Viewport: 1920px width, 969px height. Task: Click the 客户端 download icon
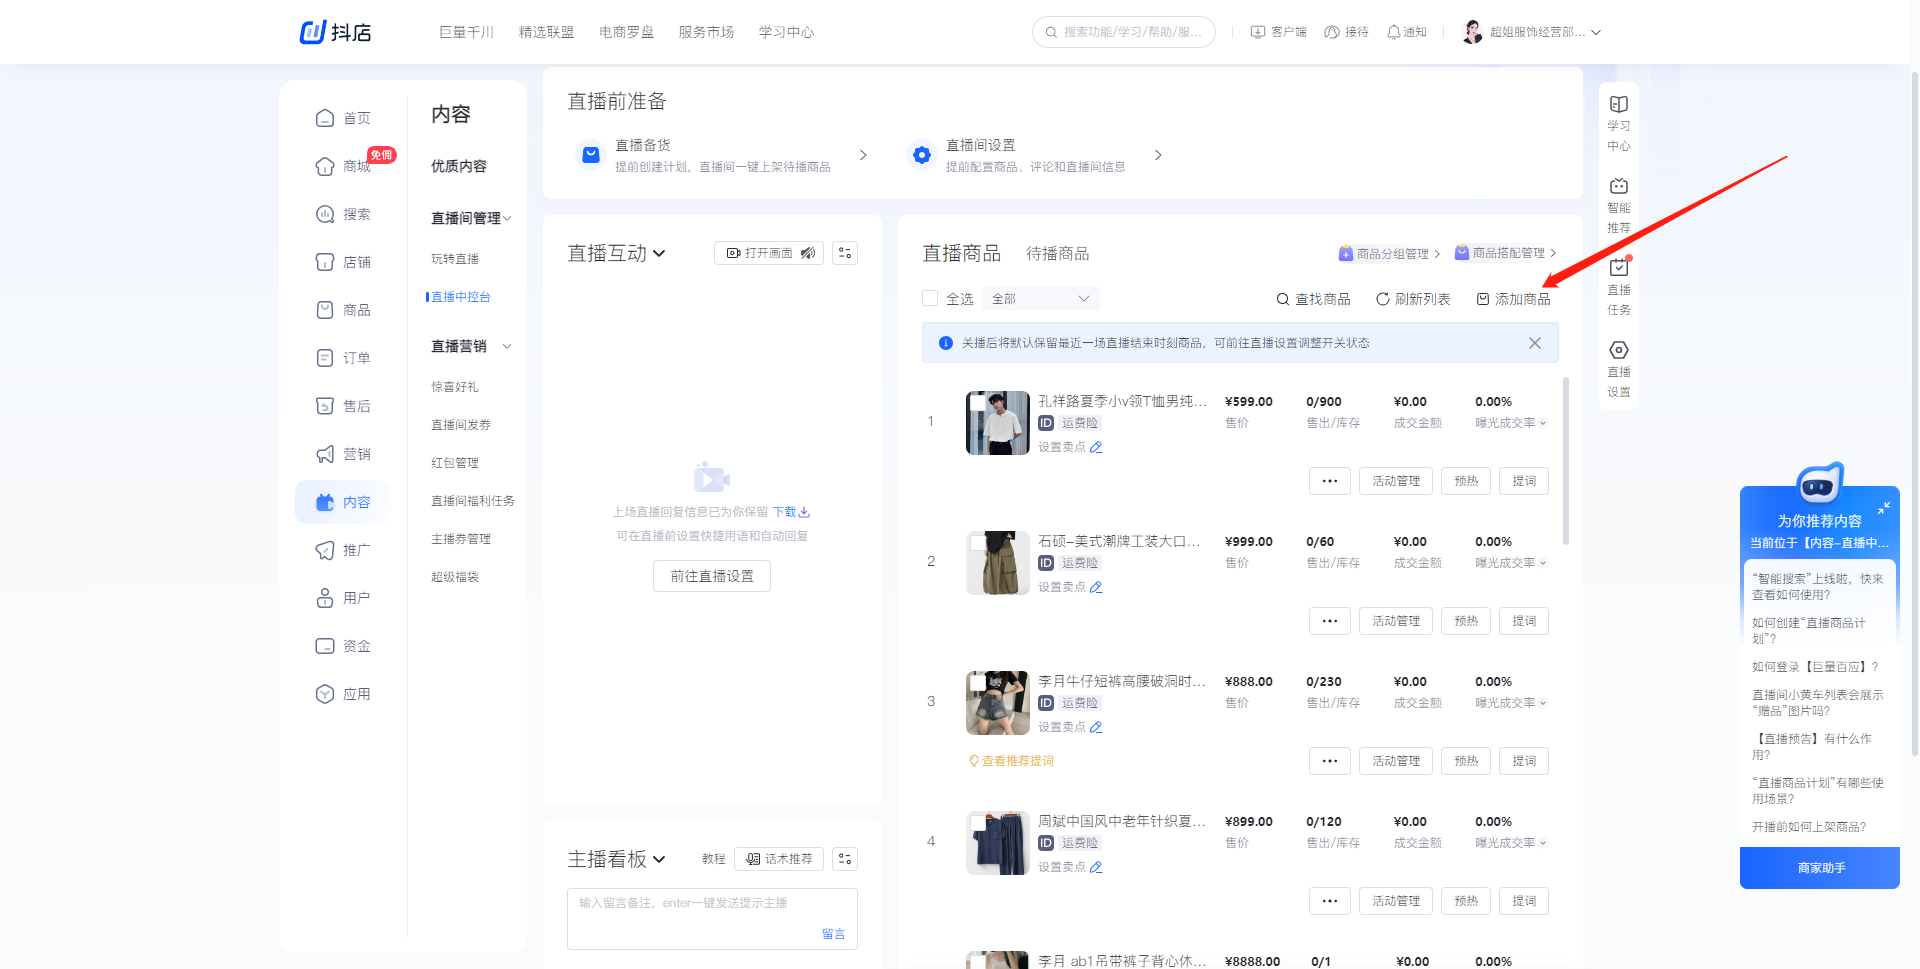pyautogui.click(x=1258, y=32)
